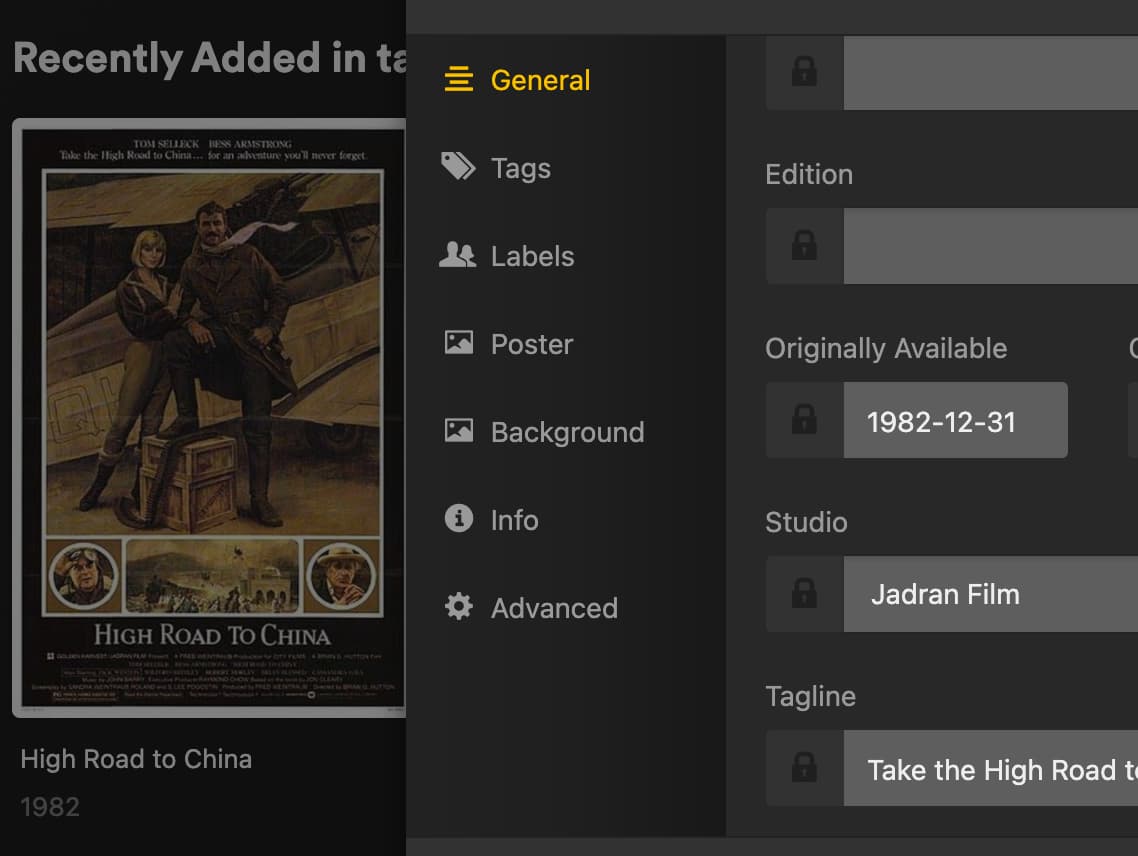The width and height of the screenshot is (1138, 856).
Task: Toggle lock on Originally Available field
Action: pos(804,420)
